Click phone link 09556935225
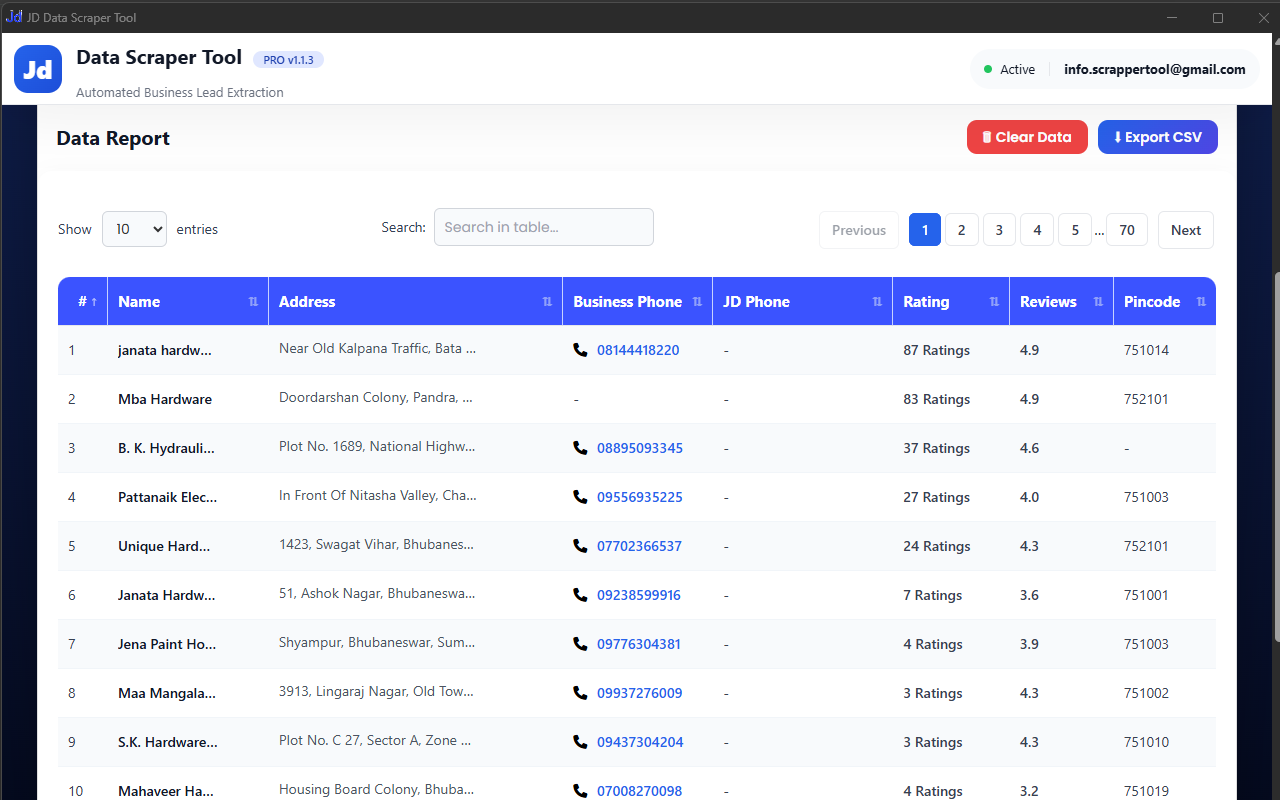The height and width of the screenshot is (800, 1280). tap(640, 497)
